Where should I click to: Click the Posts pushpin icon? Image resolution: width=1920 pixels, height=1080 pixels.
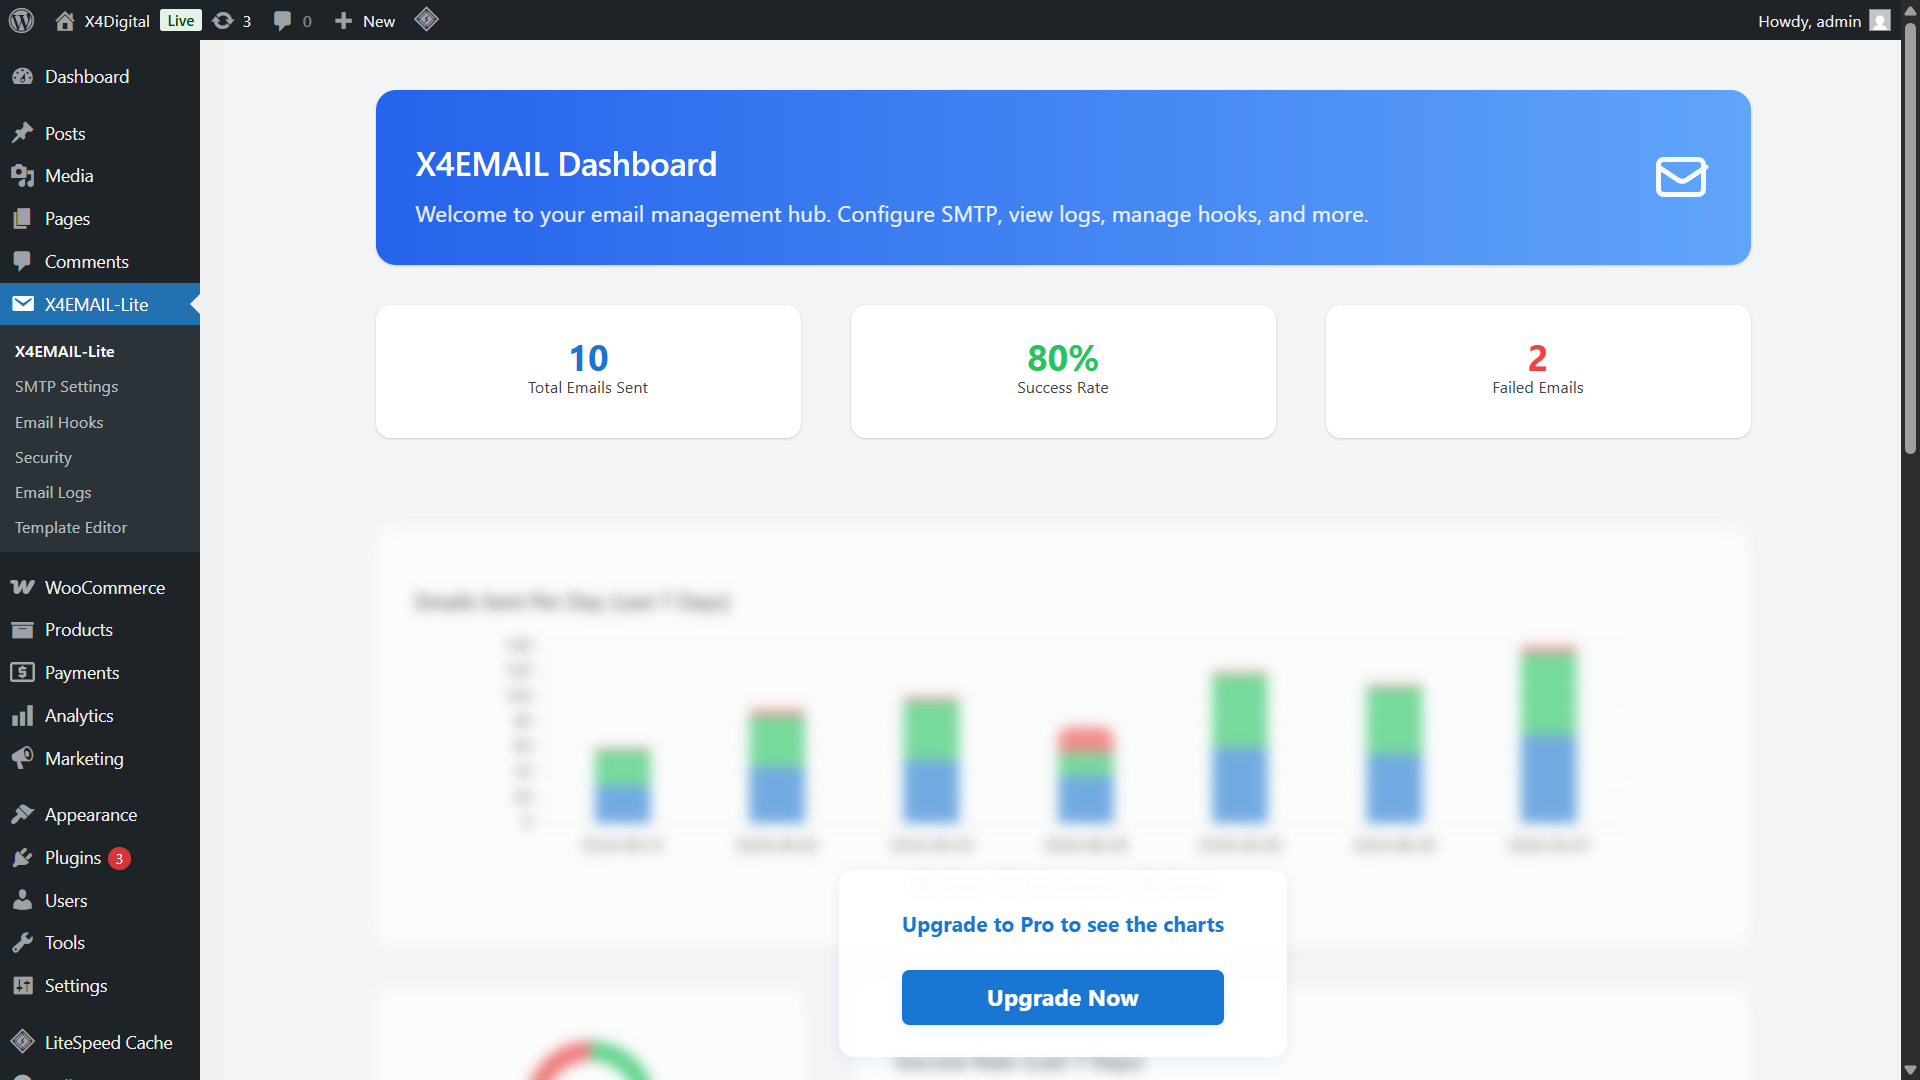[22, 133]
